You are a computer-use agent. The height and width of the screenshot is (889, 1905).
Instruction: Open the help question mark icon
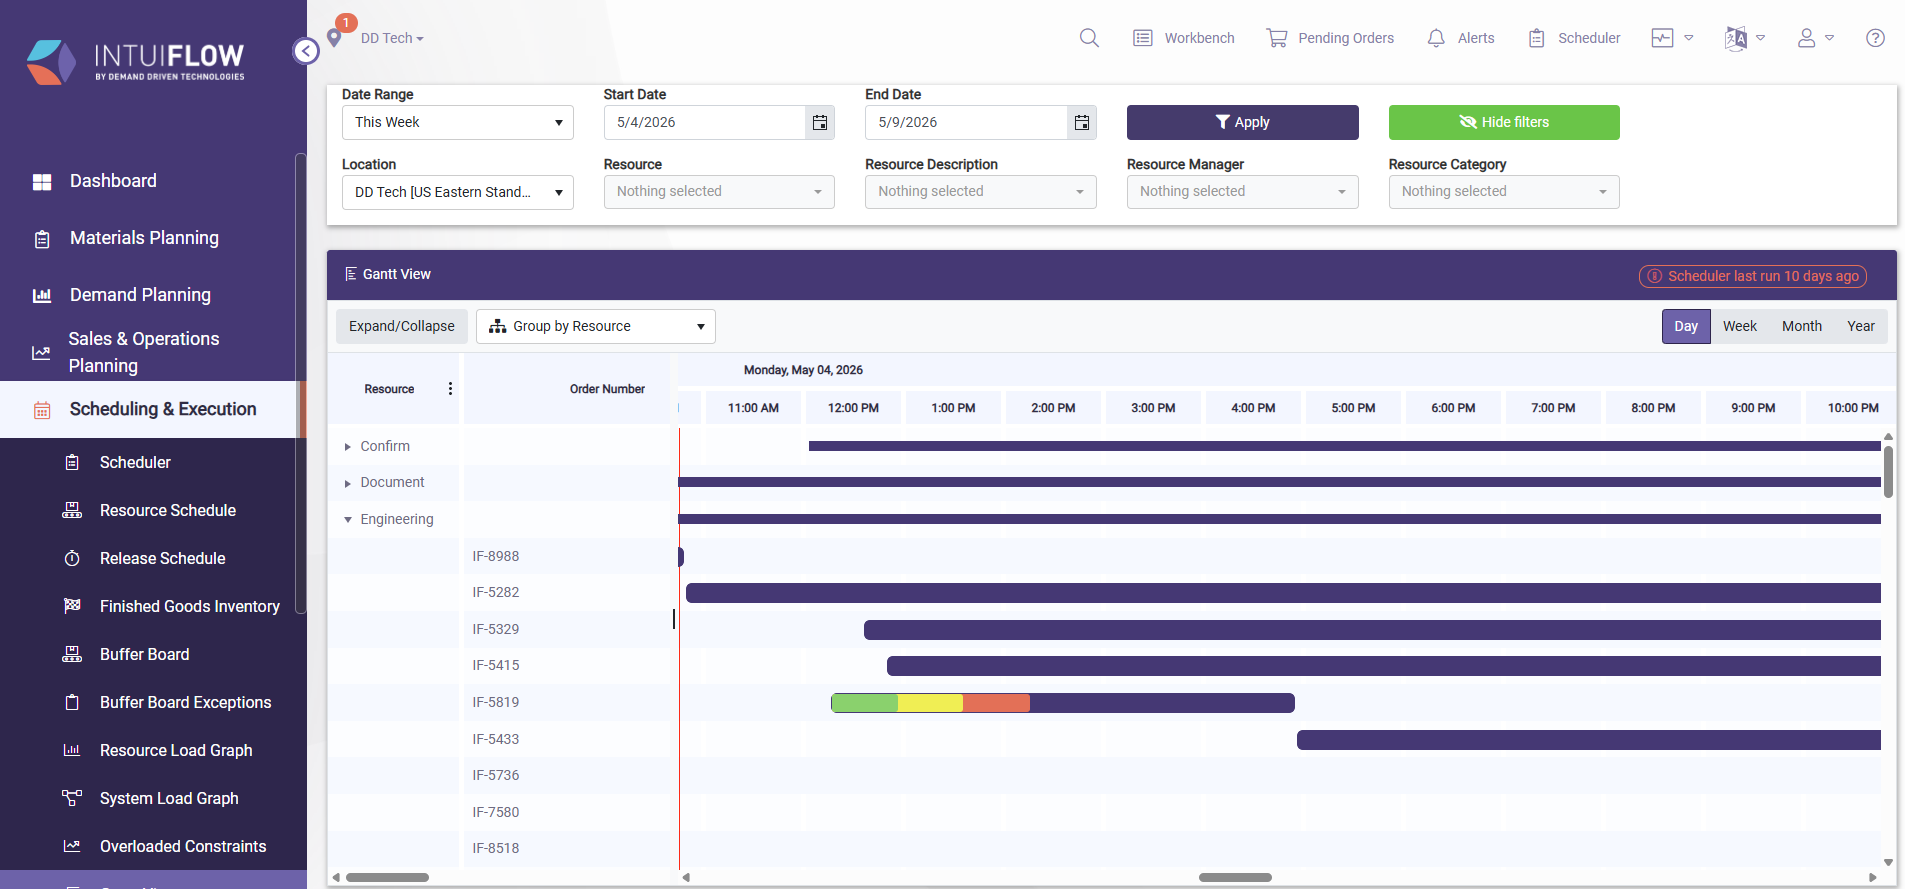coord(1875,38)
